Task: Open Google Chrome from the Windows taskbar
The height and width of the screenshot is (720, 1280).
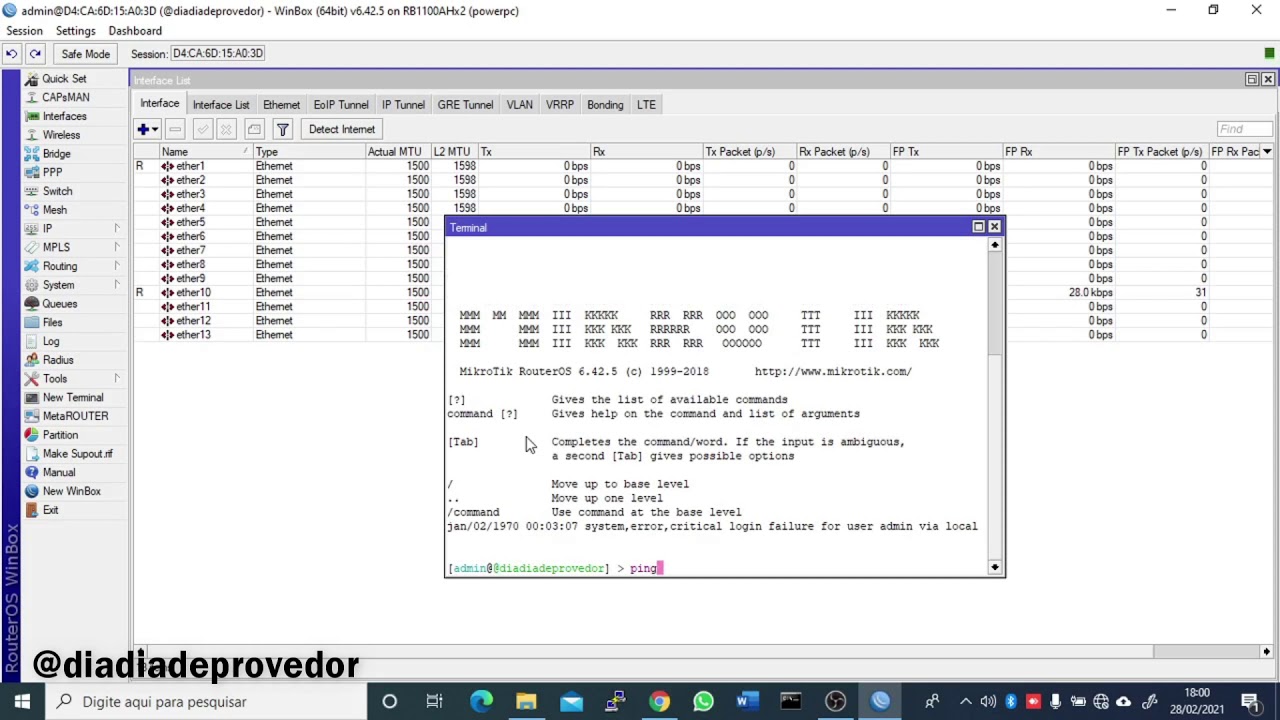Action: click(659, 701)
